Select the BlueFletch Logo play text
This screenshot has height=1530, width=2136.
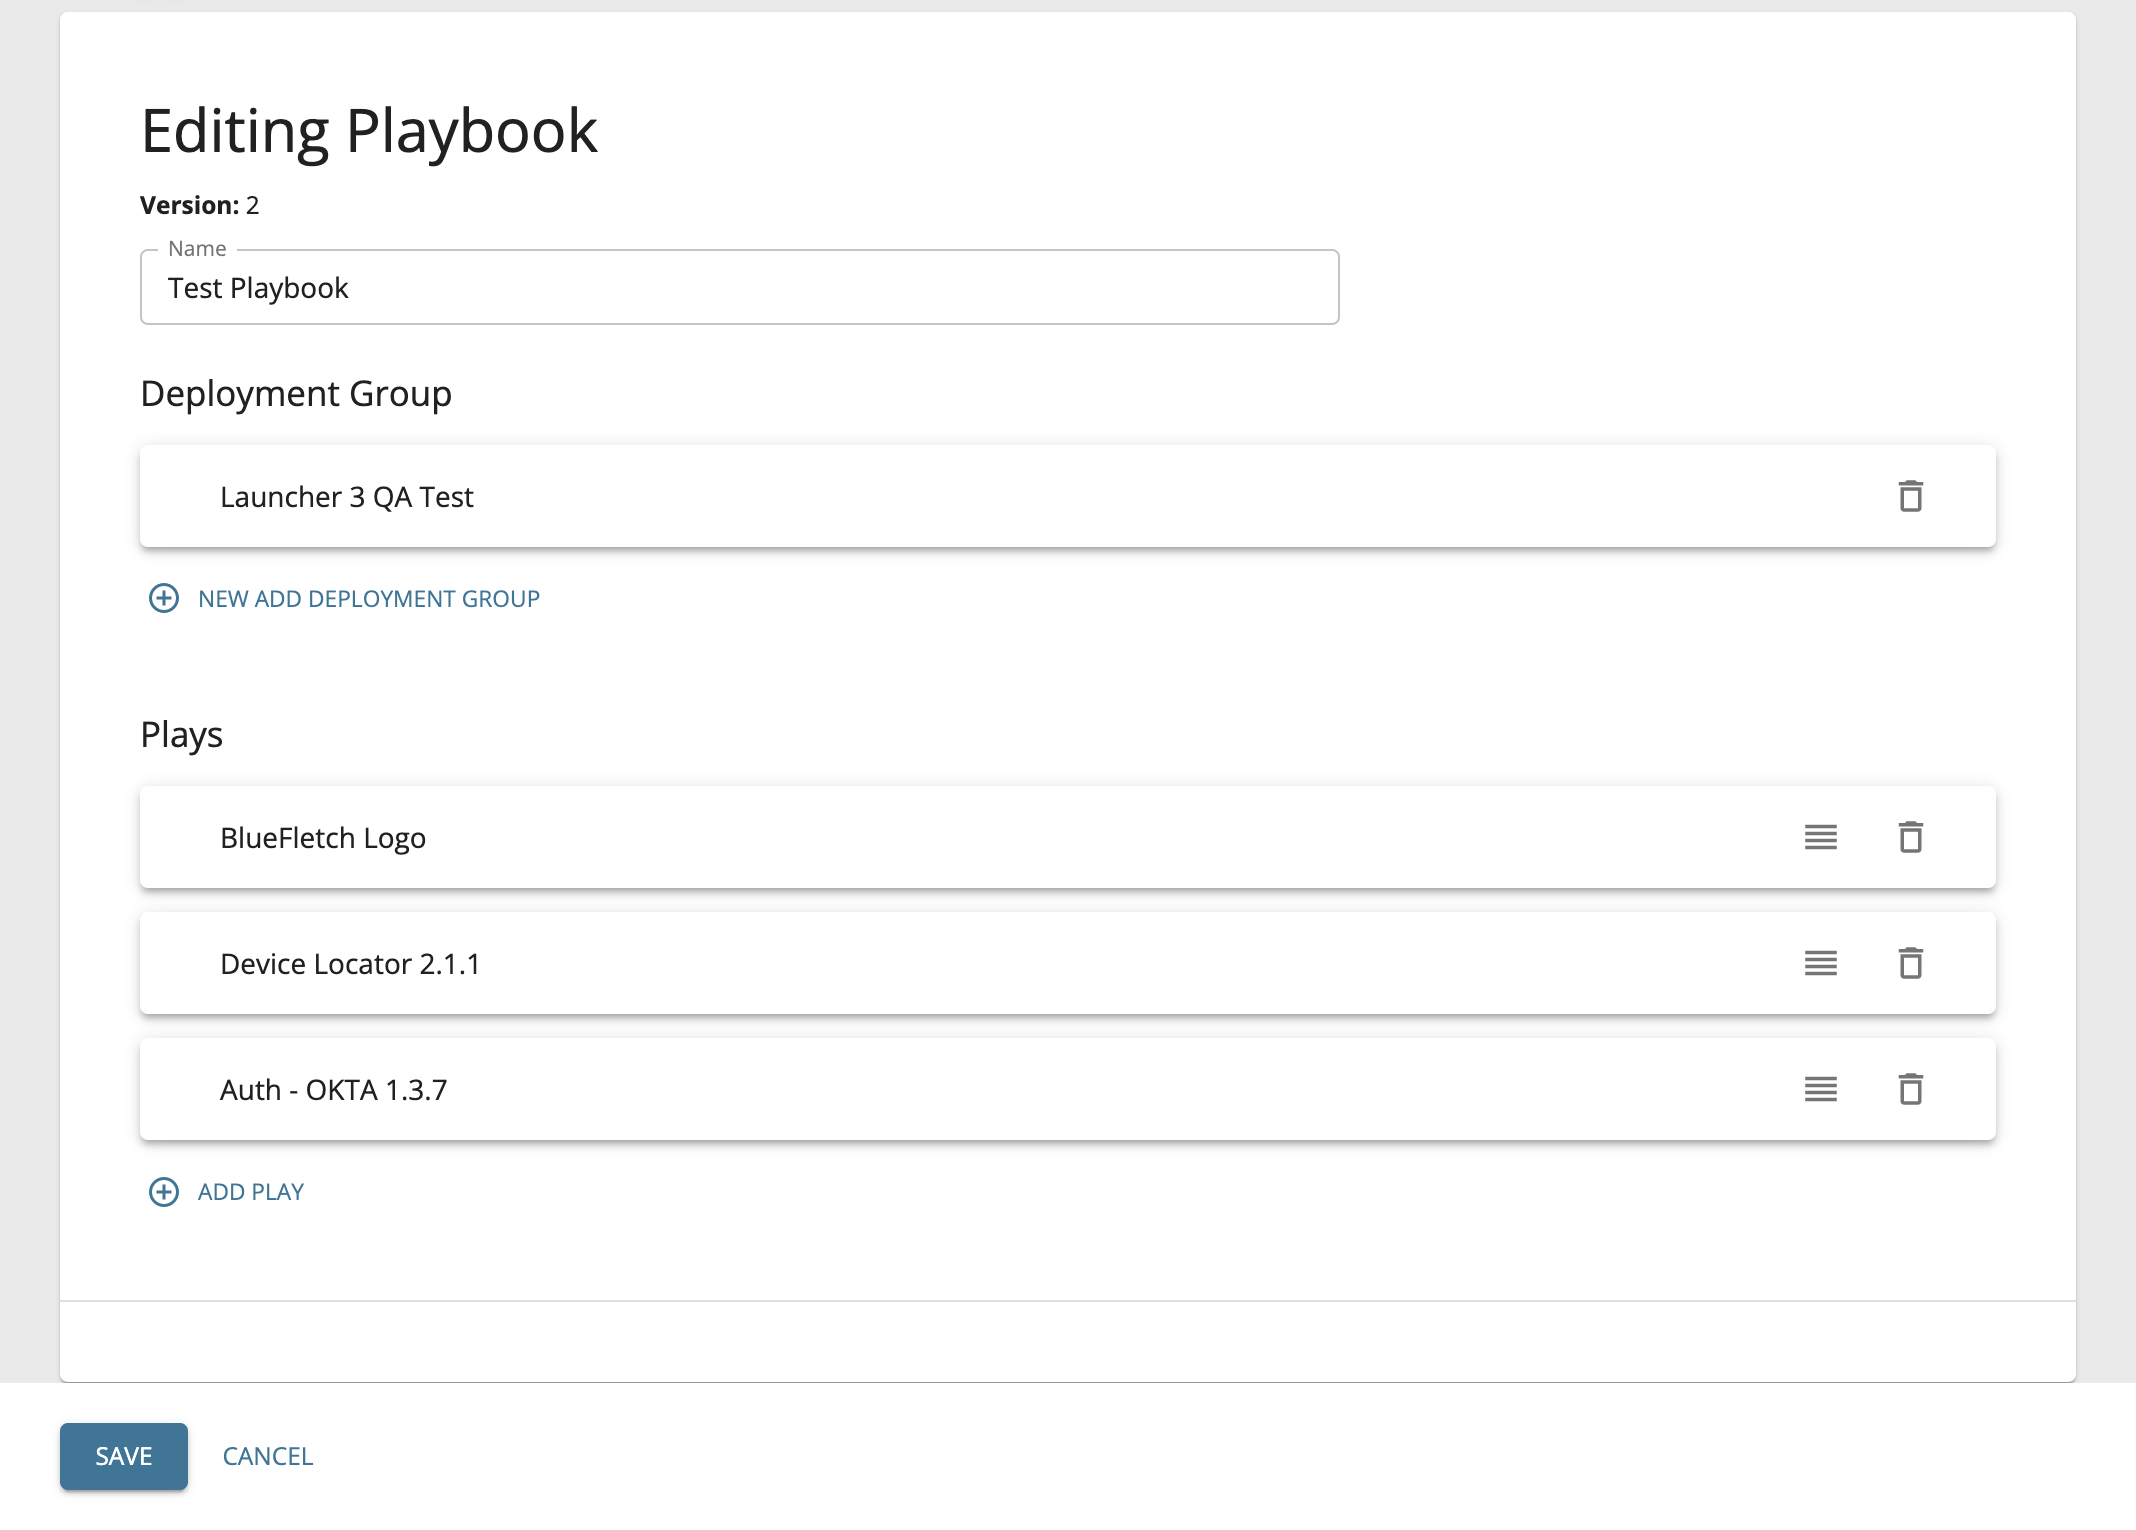coord(323,838)
